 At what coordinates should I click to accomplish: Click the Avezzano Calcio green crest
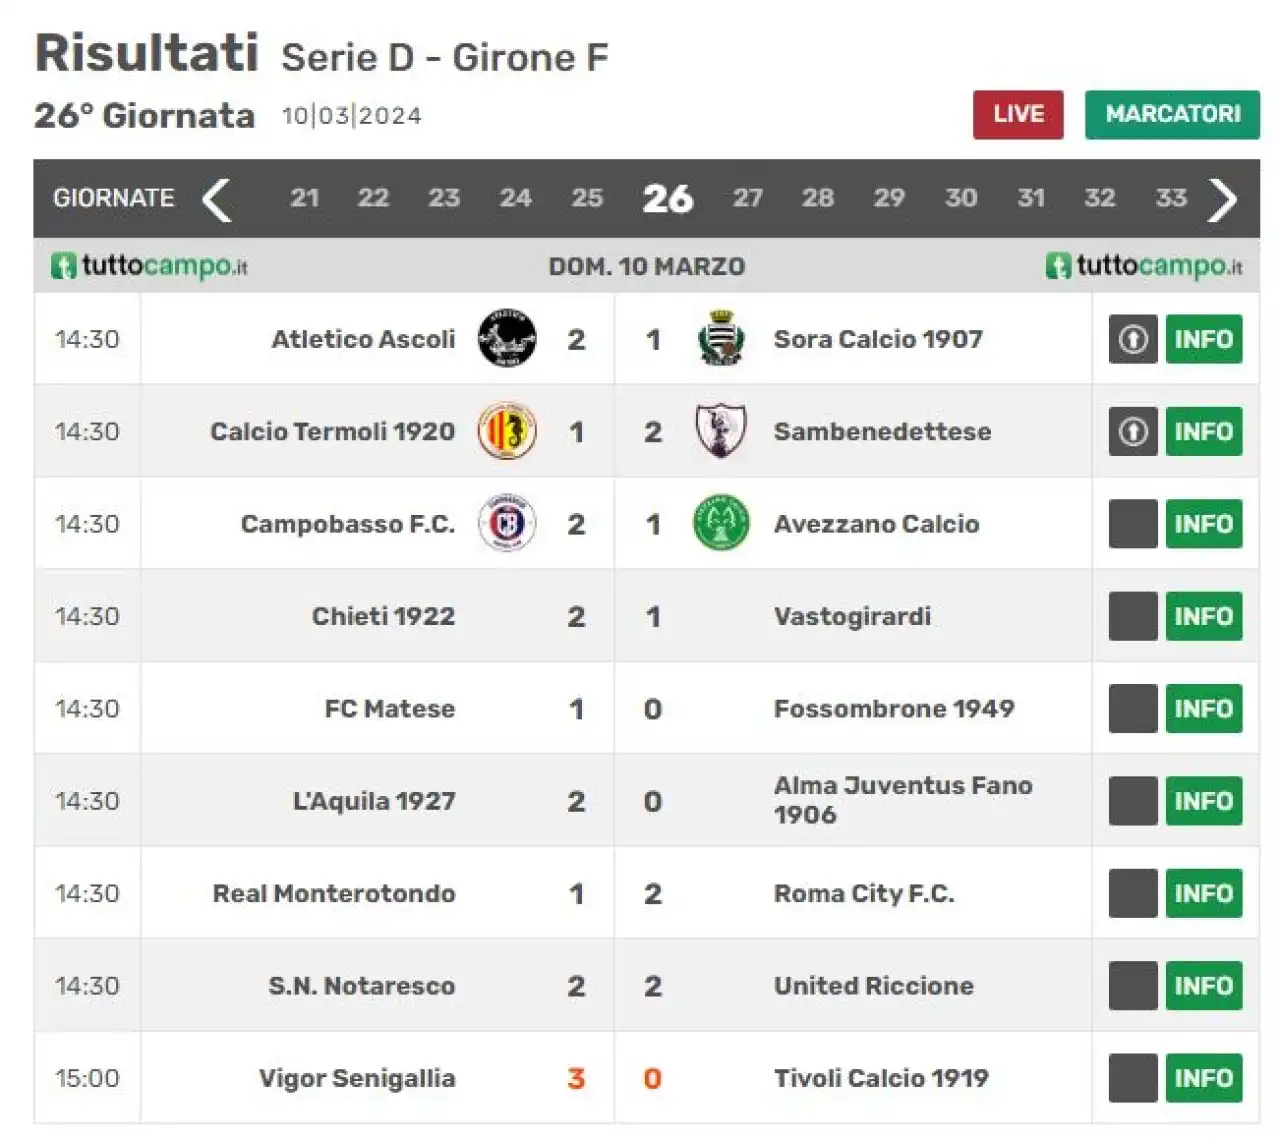point(720,524)
